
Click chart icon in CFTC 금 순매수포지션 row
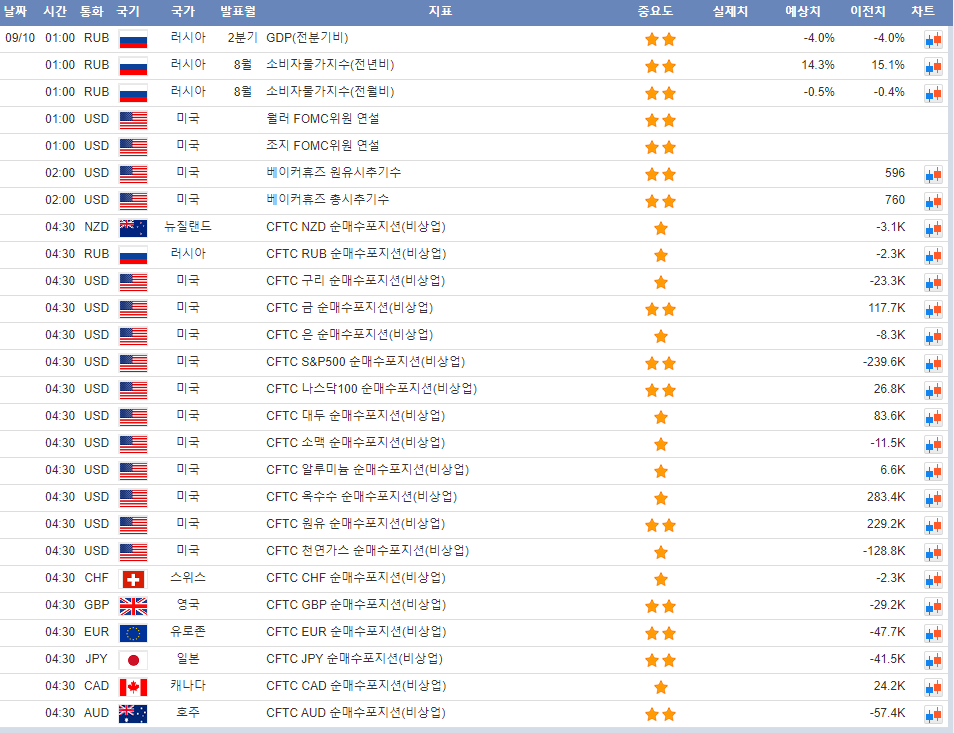[x=933, y=309]
